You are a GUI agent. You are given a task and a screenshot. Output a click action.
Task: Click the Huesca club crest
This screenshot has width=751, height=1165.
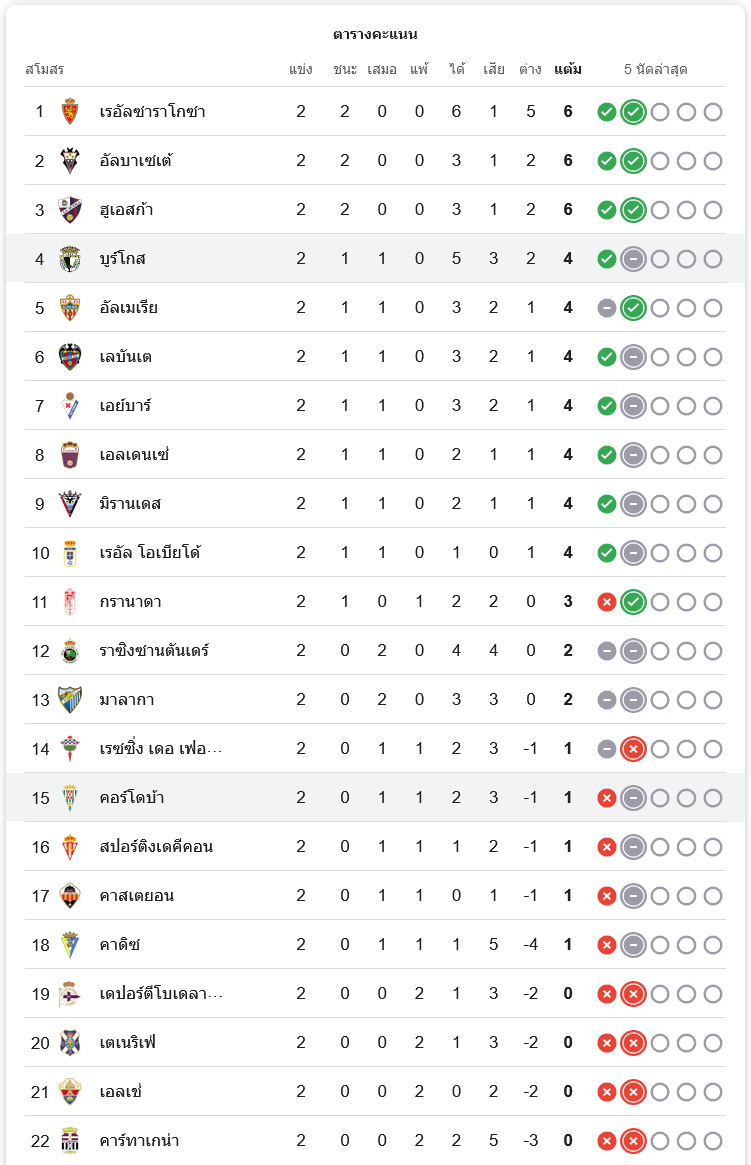pyautogui.click(x=70, y=209)
